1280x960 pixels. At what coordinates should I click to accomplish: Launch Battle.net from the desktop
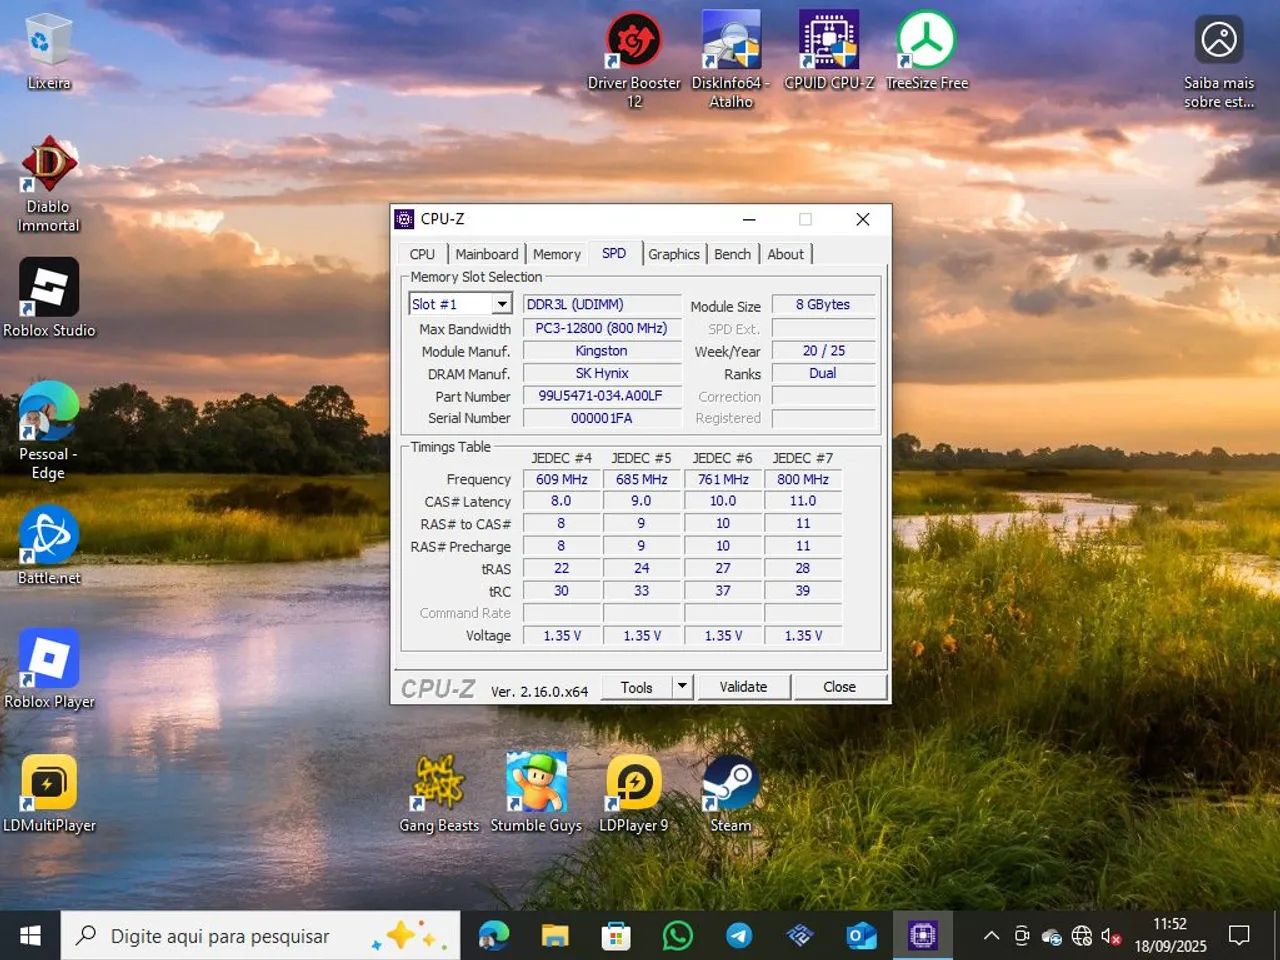(x=47, y=535)
